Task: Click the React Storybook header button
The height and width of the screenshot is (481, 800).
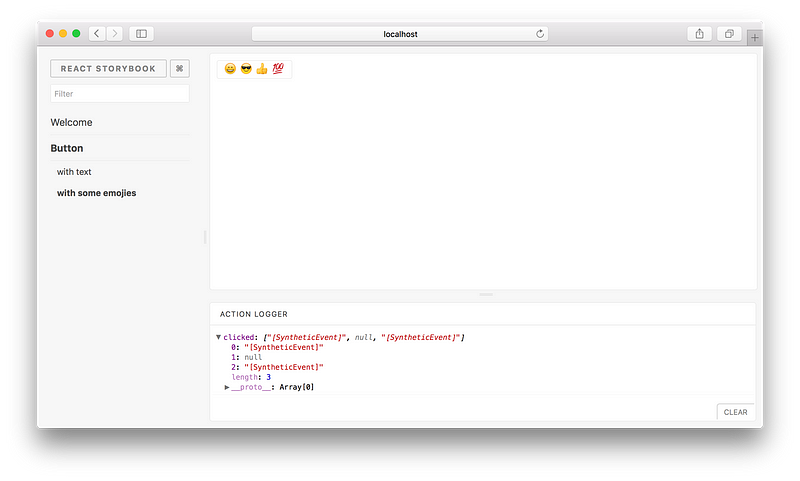Action: pyautogui.click(x=108, y=68)
